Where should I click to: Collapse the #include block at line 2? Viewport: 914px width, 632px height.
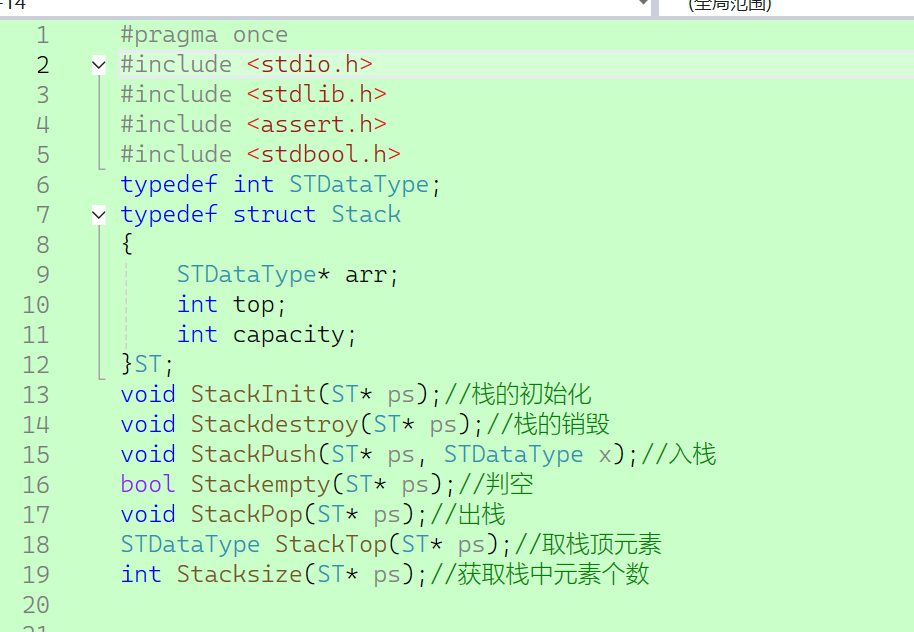click(99, 65)
